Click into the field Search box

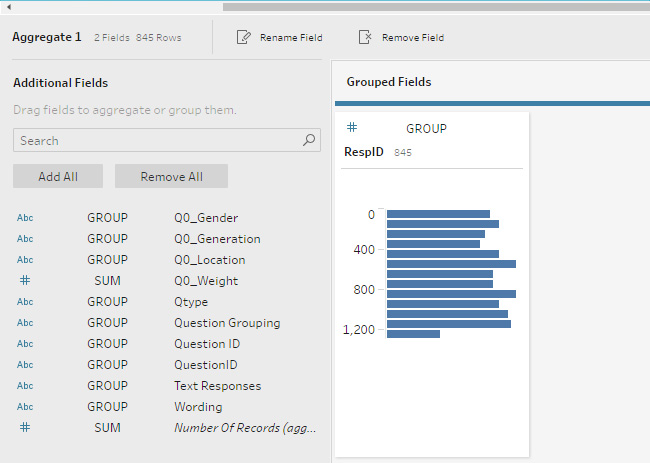pos(155,141)
